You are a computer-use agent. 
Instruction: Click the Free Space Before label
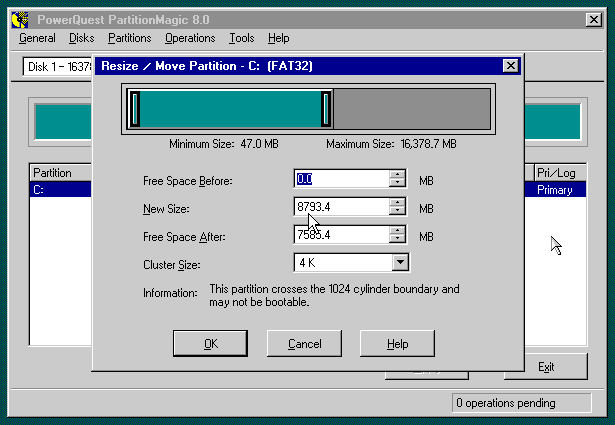click(187, 181)
